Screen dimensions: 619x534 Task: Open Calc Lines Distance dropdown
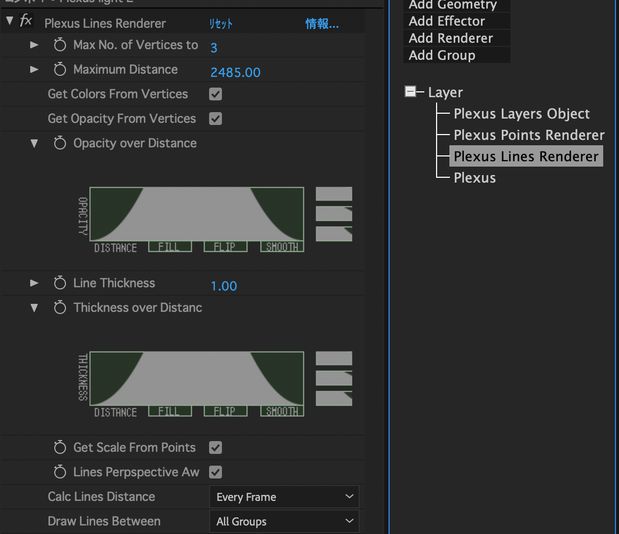(x=284, y=497)
